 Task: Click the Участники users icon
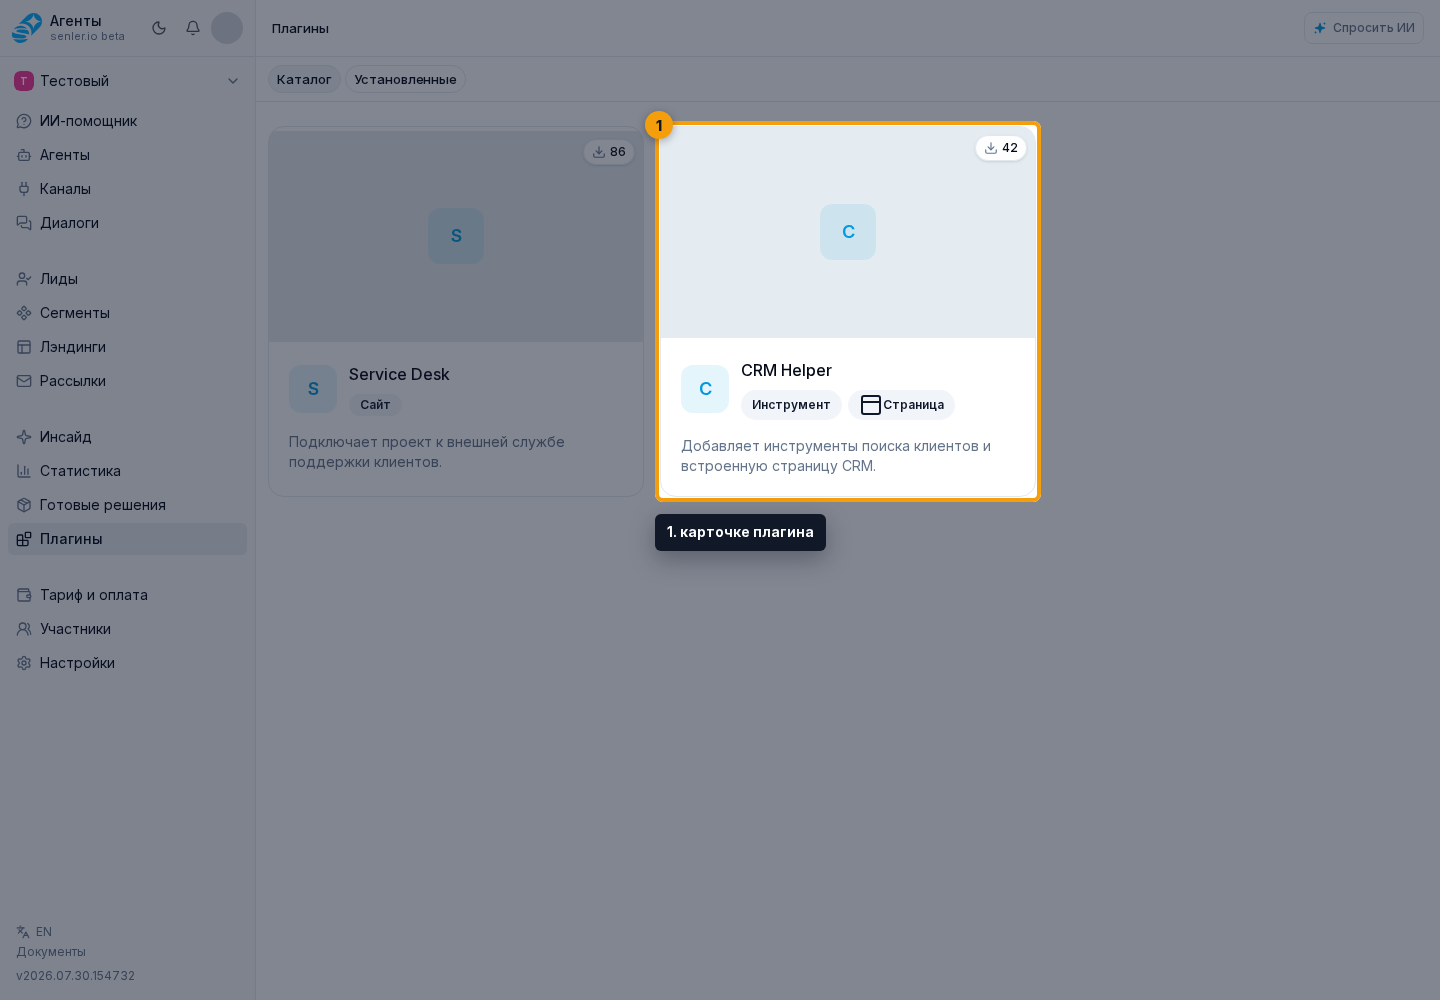[24, 629]
